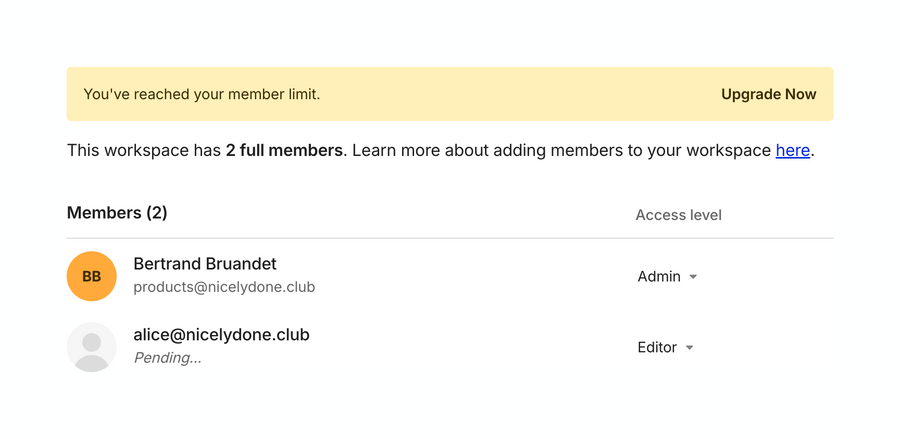Click alice's gray placeholder avatar

pyautogui.click(x=92, y=347)
